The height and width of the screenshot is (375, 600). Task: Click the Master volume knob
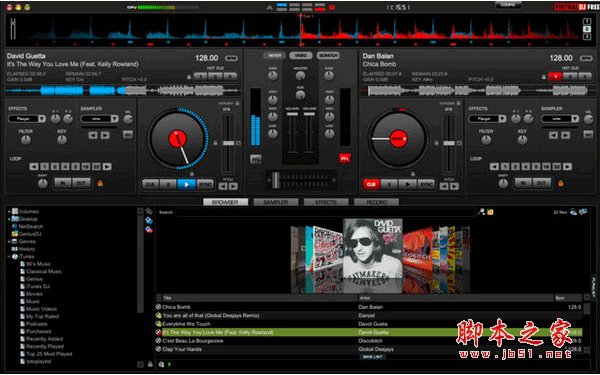click(300, 76)
